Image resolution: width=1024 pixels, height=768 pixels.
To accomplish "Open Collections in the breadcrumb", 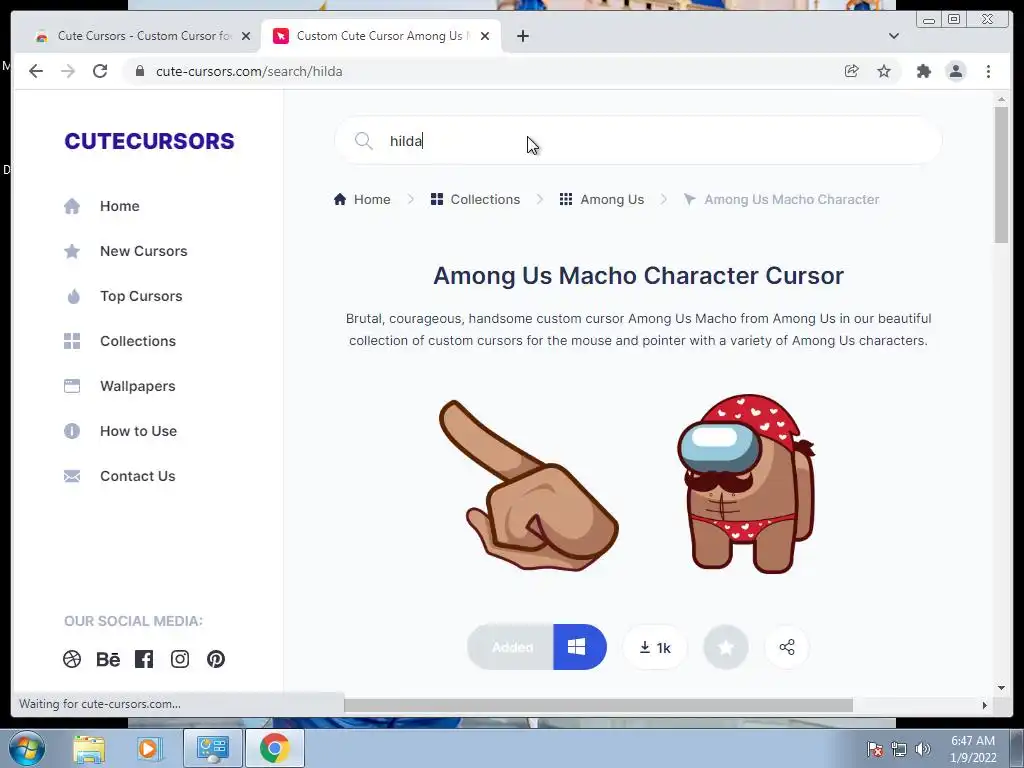I will click(x=475, y=199).
